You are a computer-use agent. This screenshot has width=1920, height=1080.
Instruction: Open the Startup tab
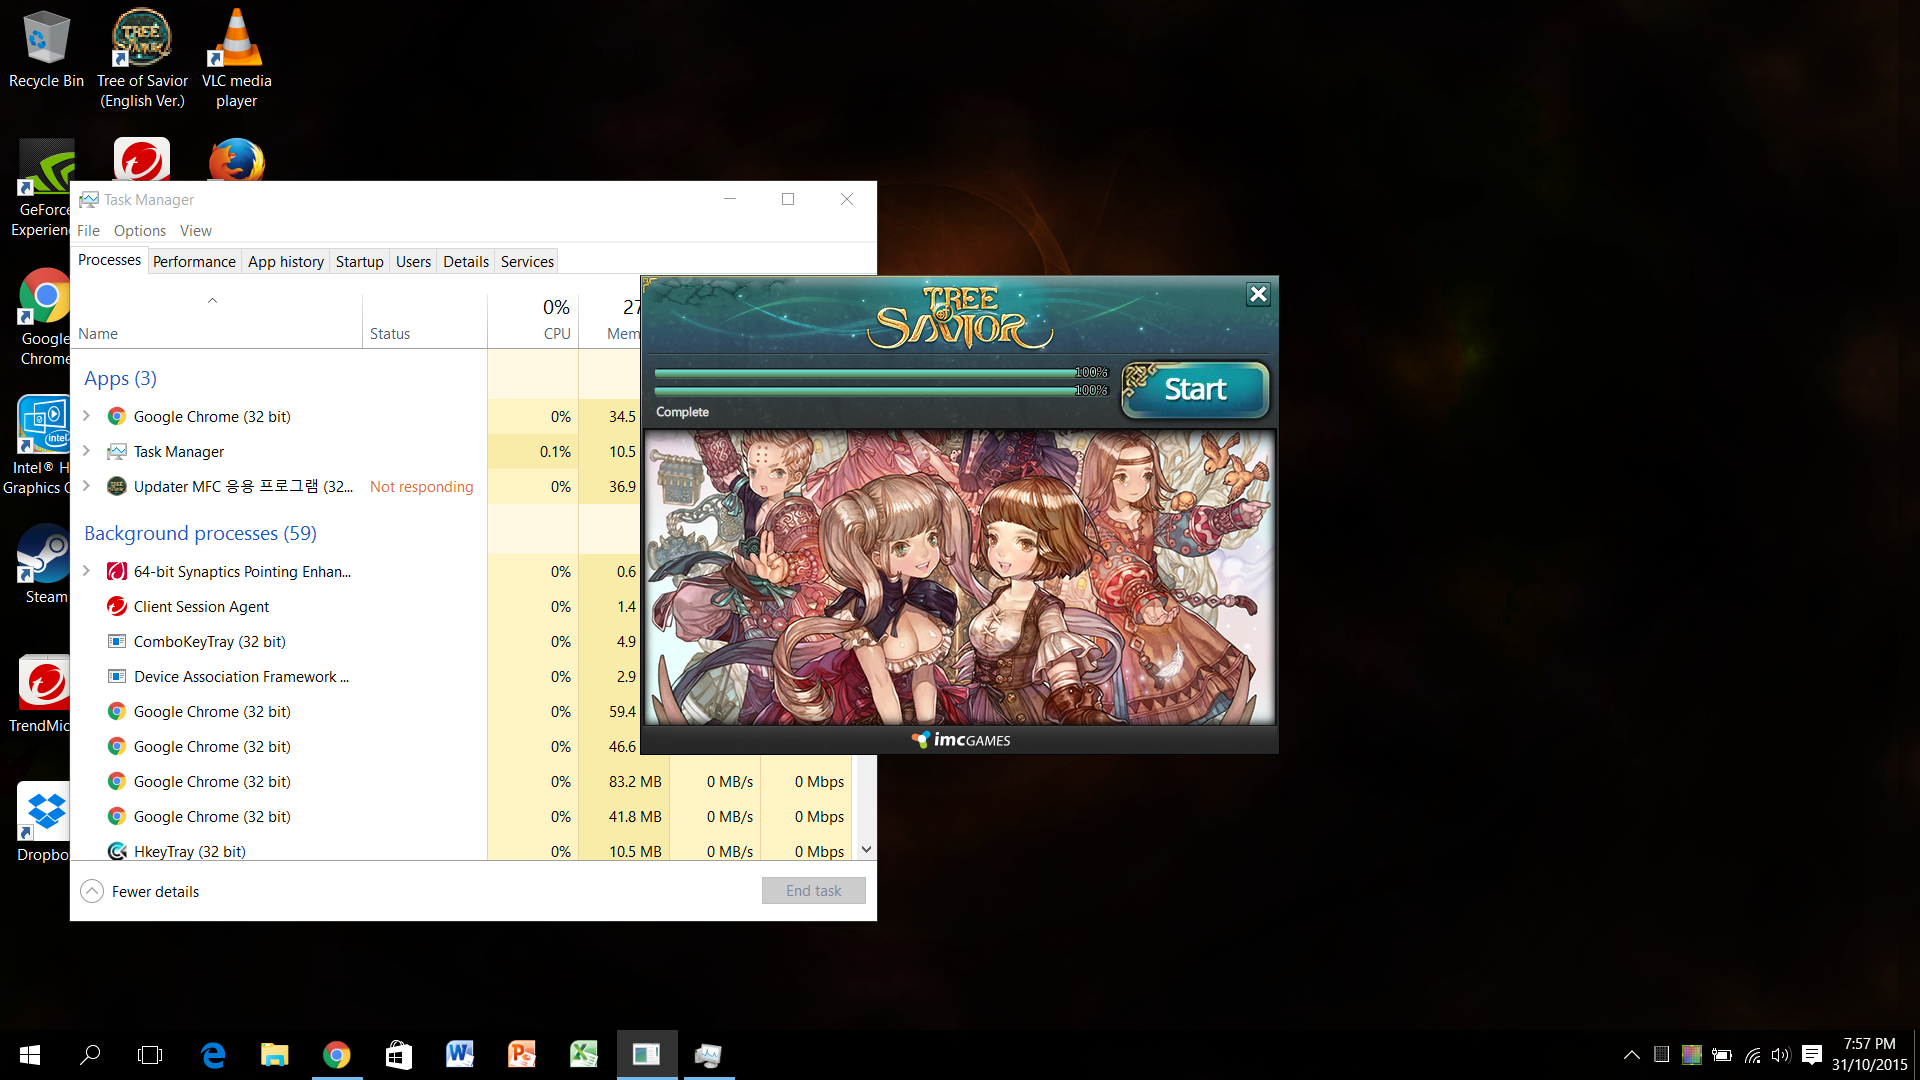click(359, 262)
